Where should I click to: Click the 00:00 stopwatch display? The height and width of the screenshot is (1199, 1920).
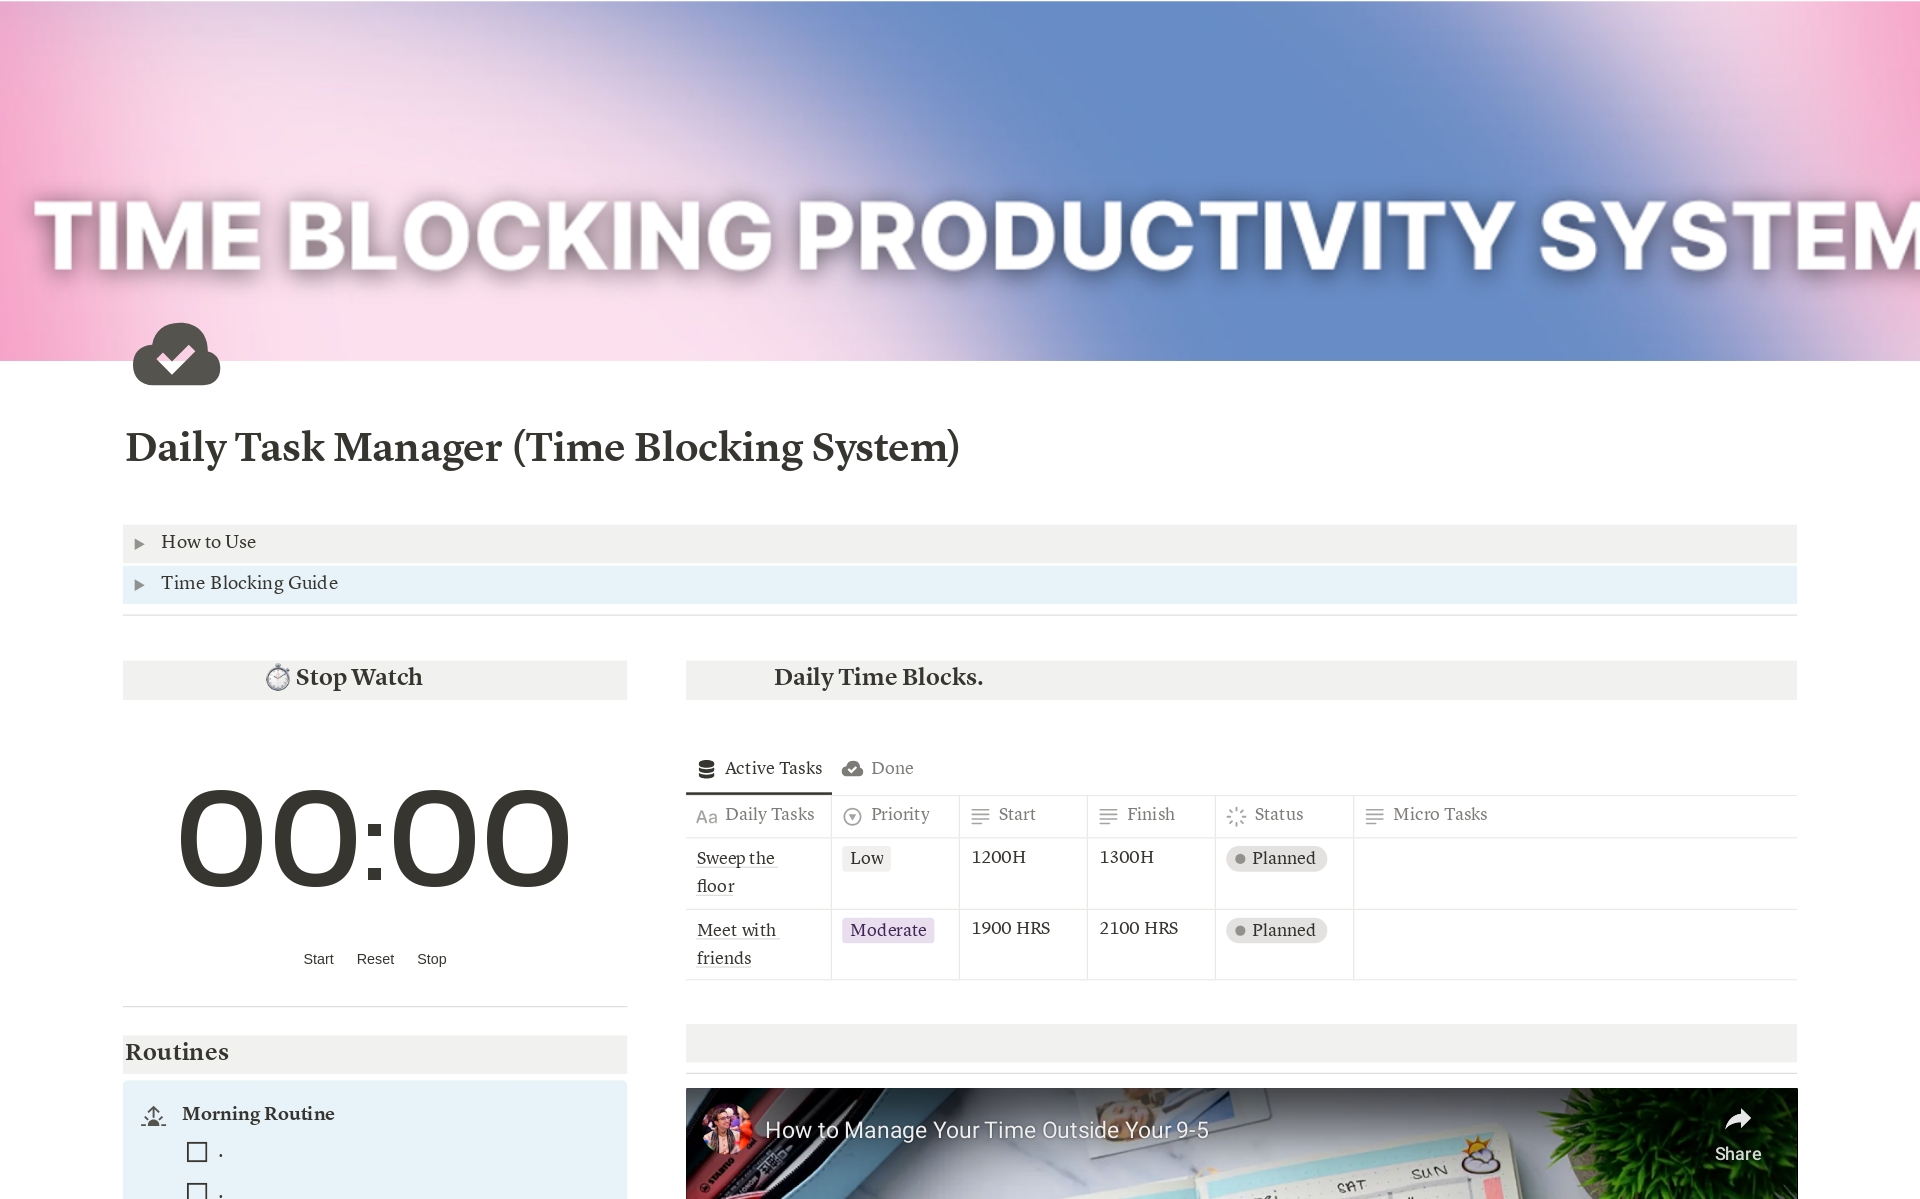(x=374, y=838)
